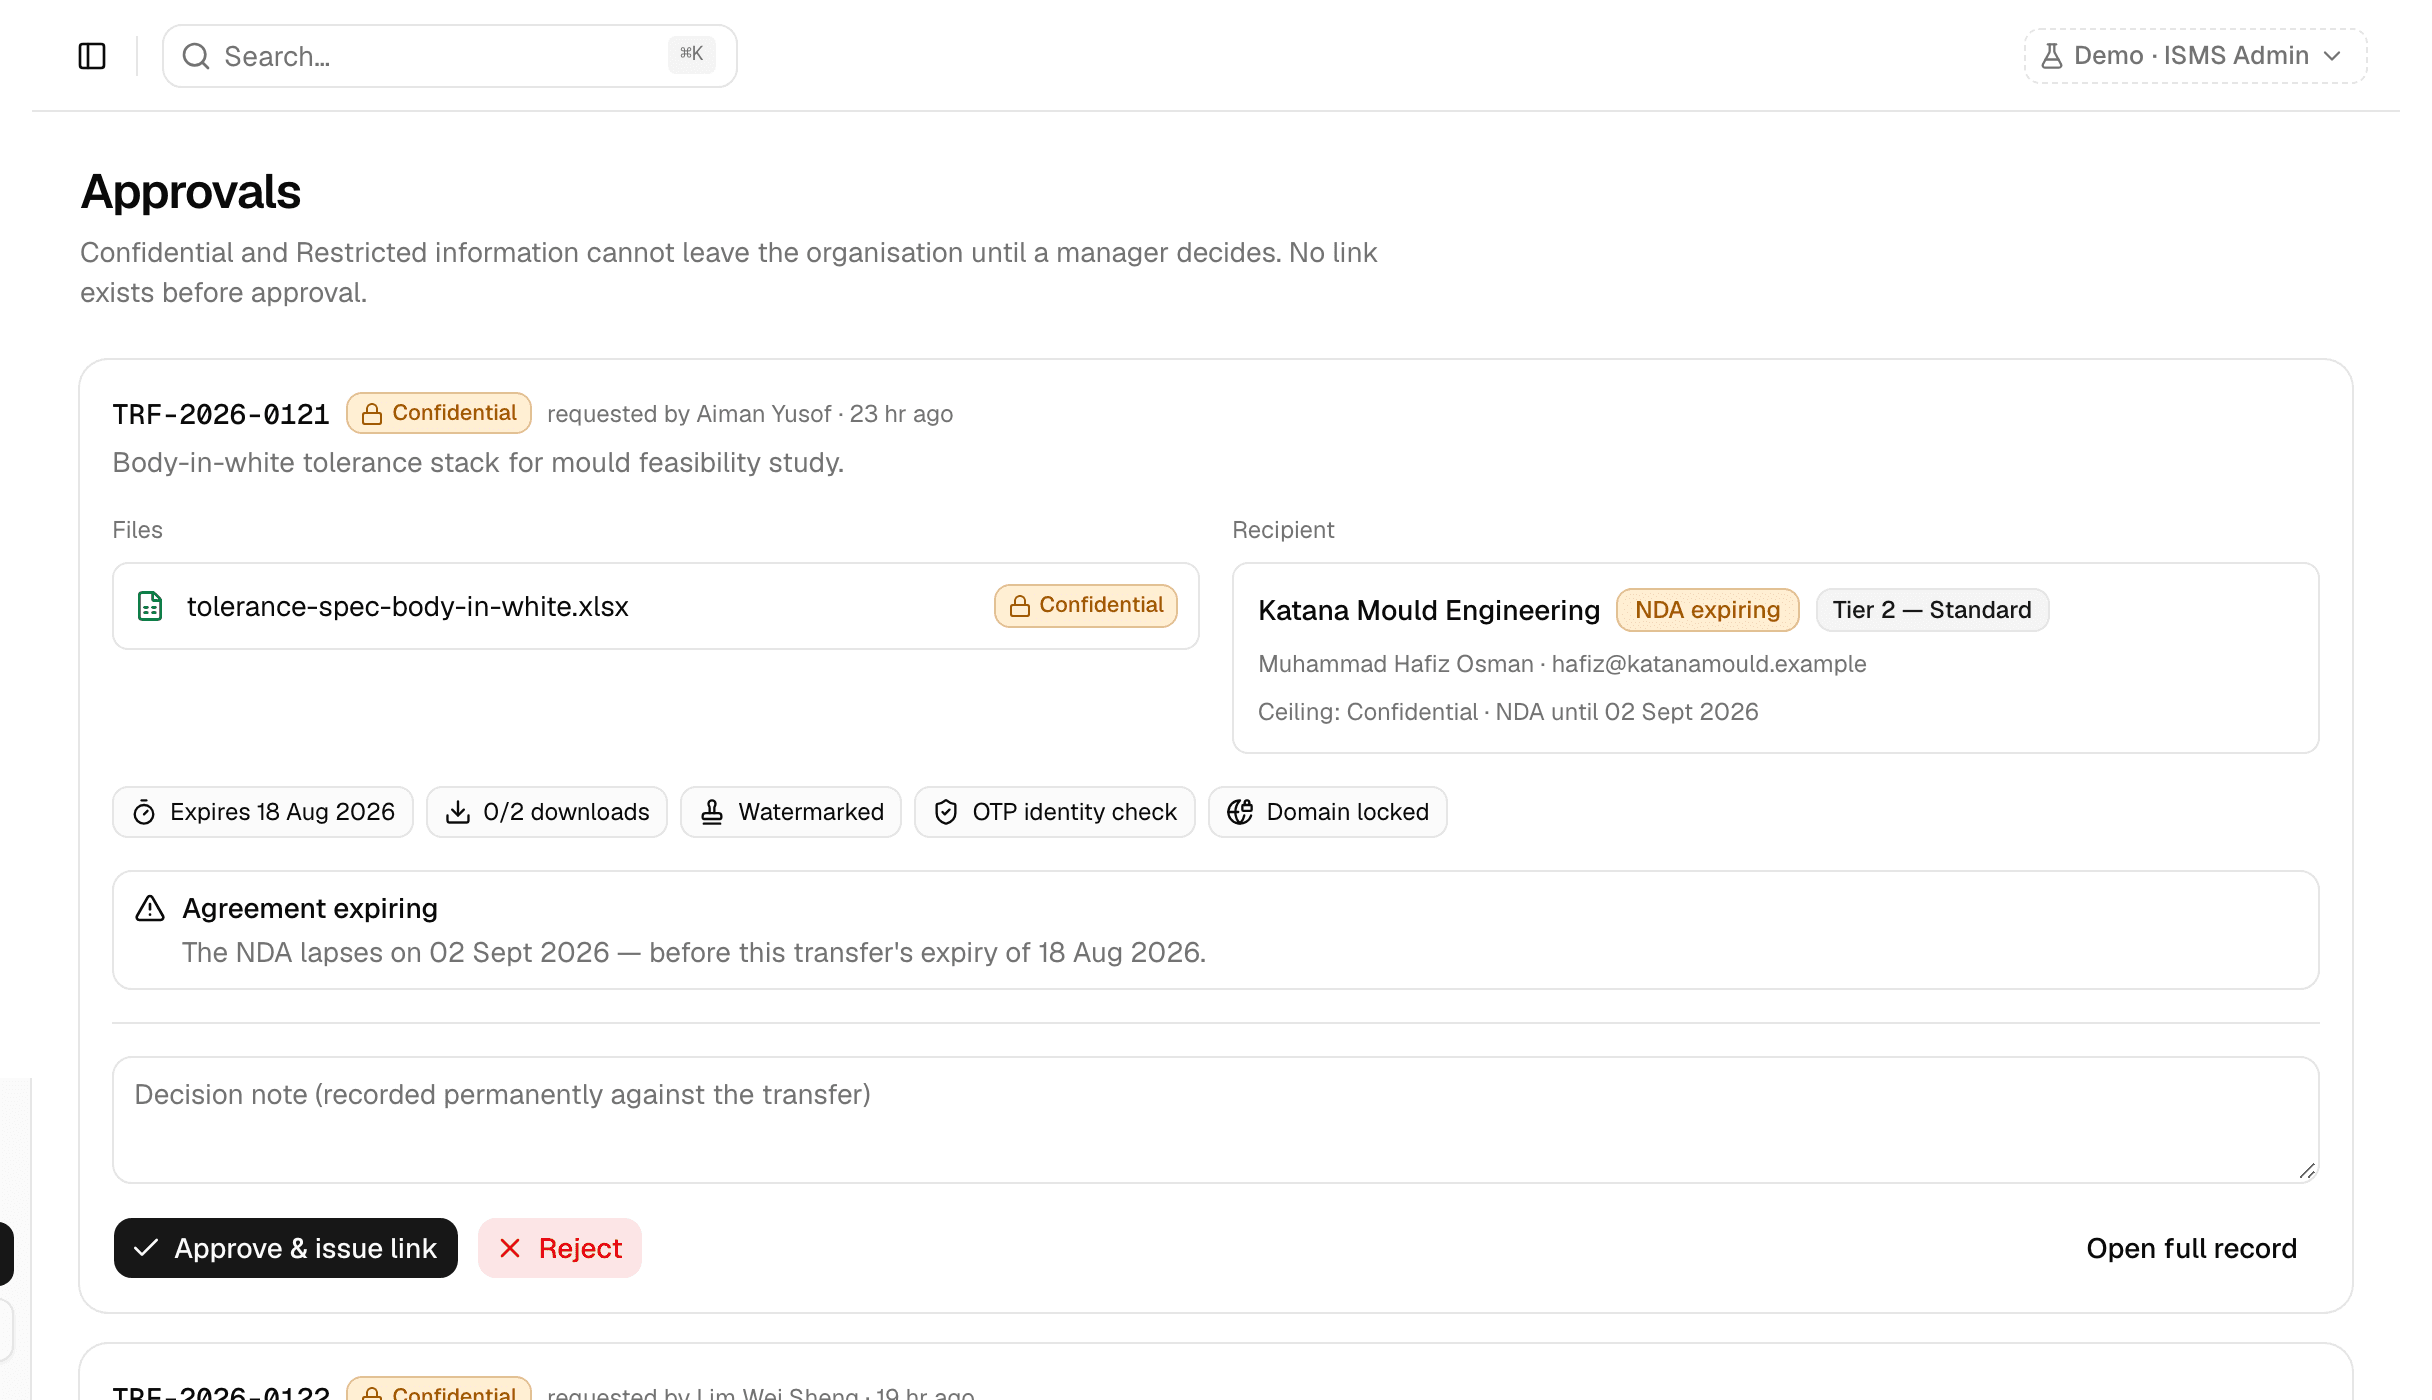The image size is (2432, 1400).
Task: Click the search magnifier icon
Action: coord(196,56)
